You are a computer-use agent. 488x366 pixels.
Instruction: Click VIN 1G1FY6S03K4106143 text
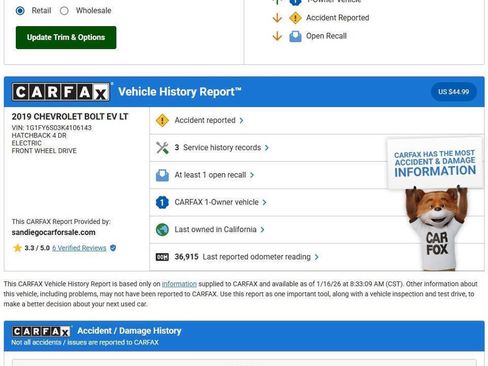(52, 128)
